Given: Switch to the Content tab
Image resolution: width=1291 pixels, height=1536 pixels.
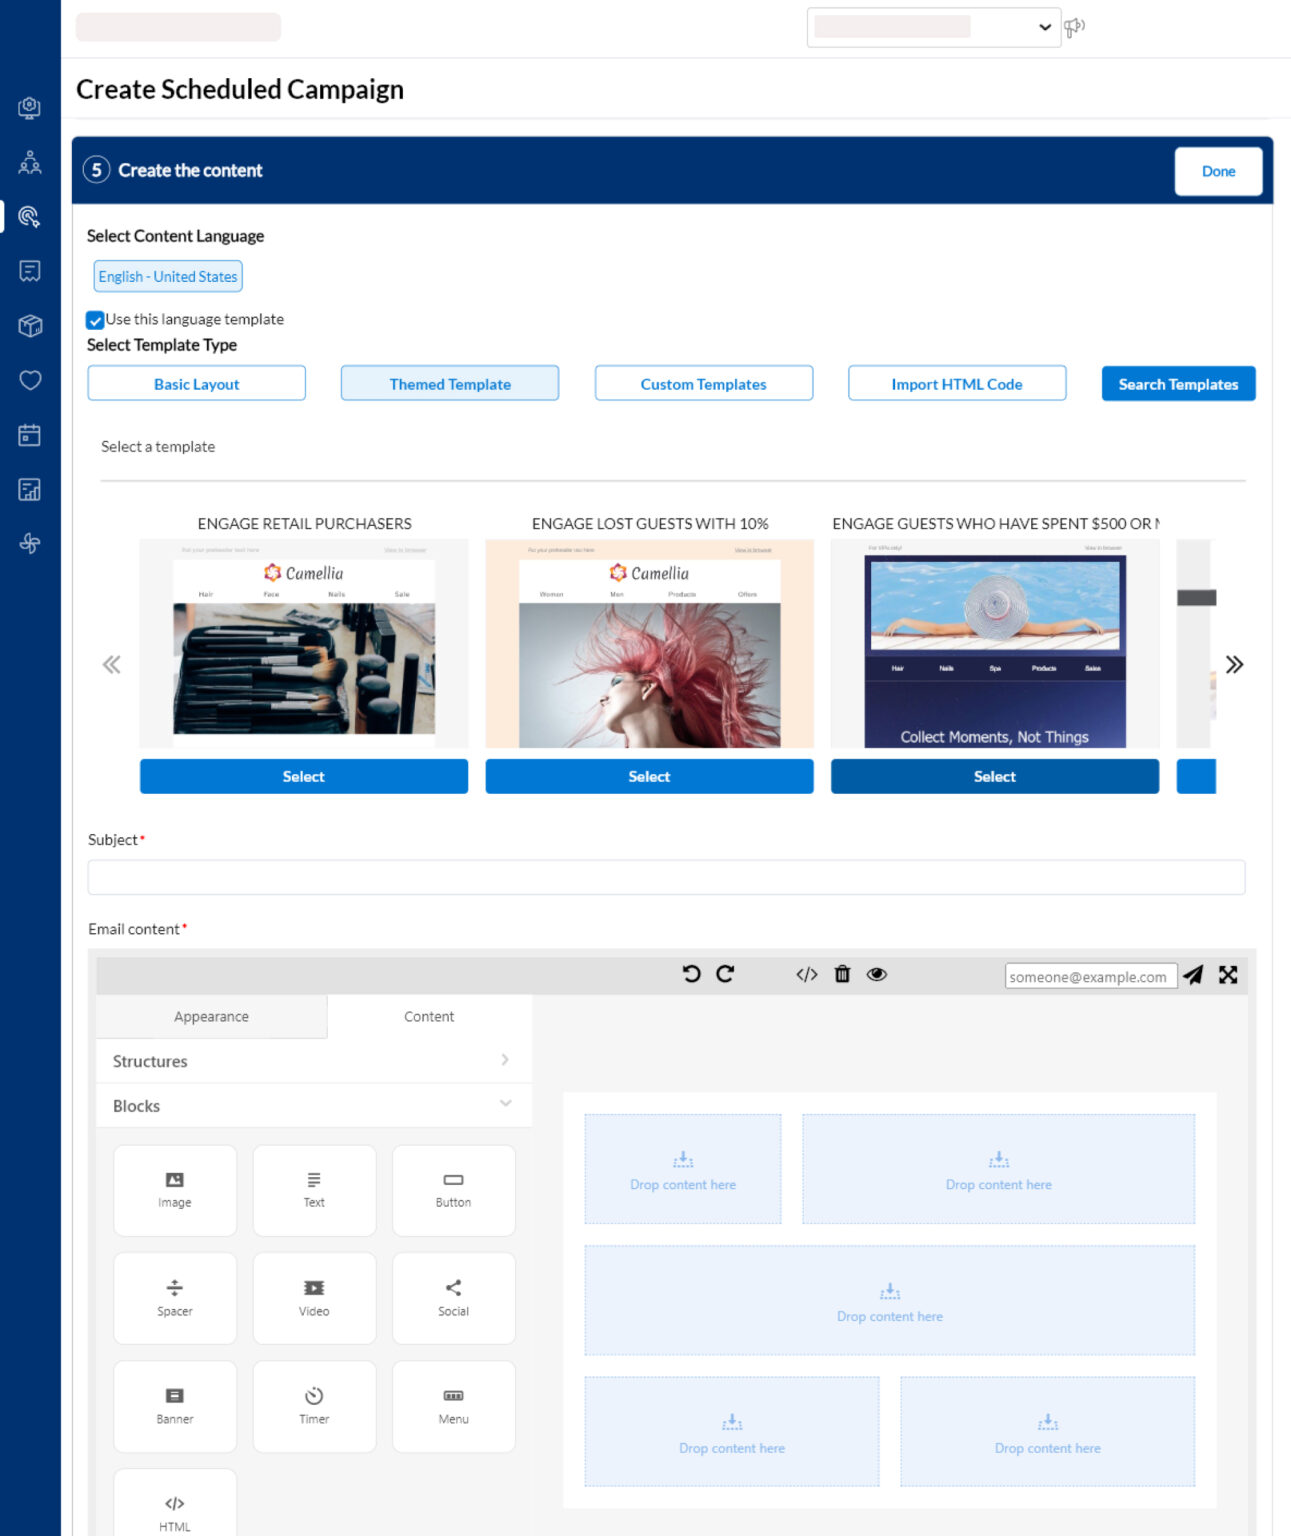Looking at the screenshot, I should pos(428,1016).
